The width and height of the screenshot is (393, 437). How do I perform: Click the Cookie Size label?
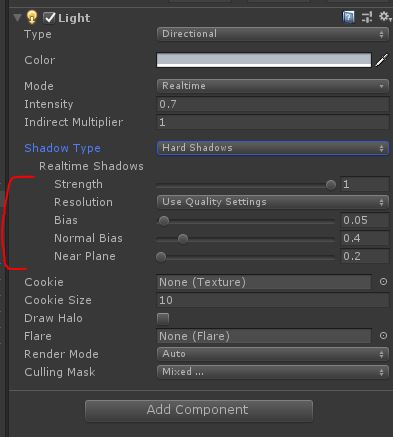coord(58,300)
